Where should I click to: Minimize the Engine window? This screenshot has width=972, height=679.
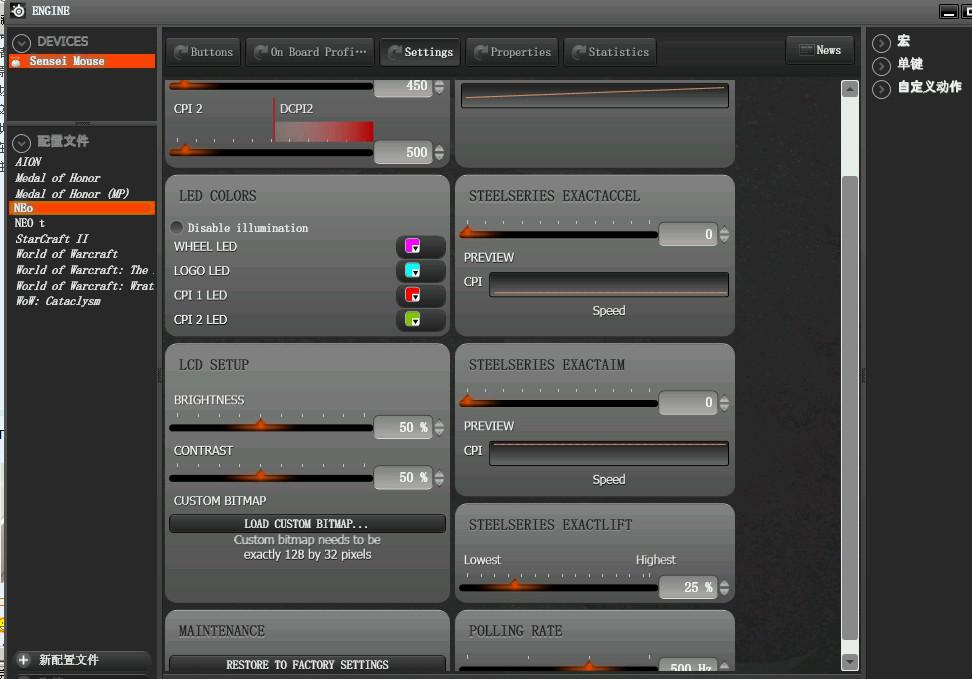[x=948, y=11]
